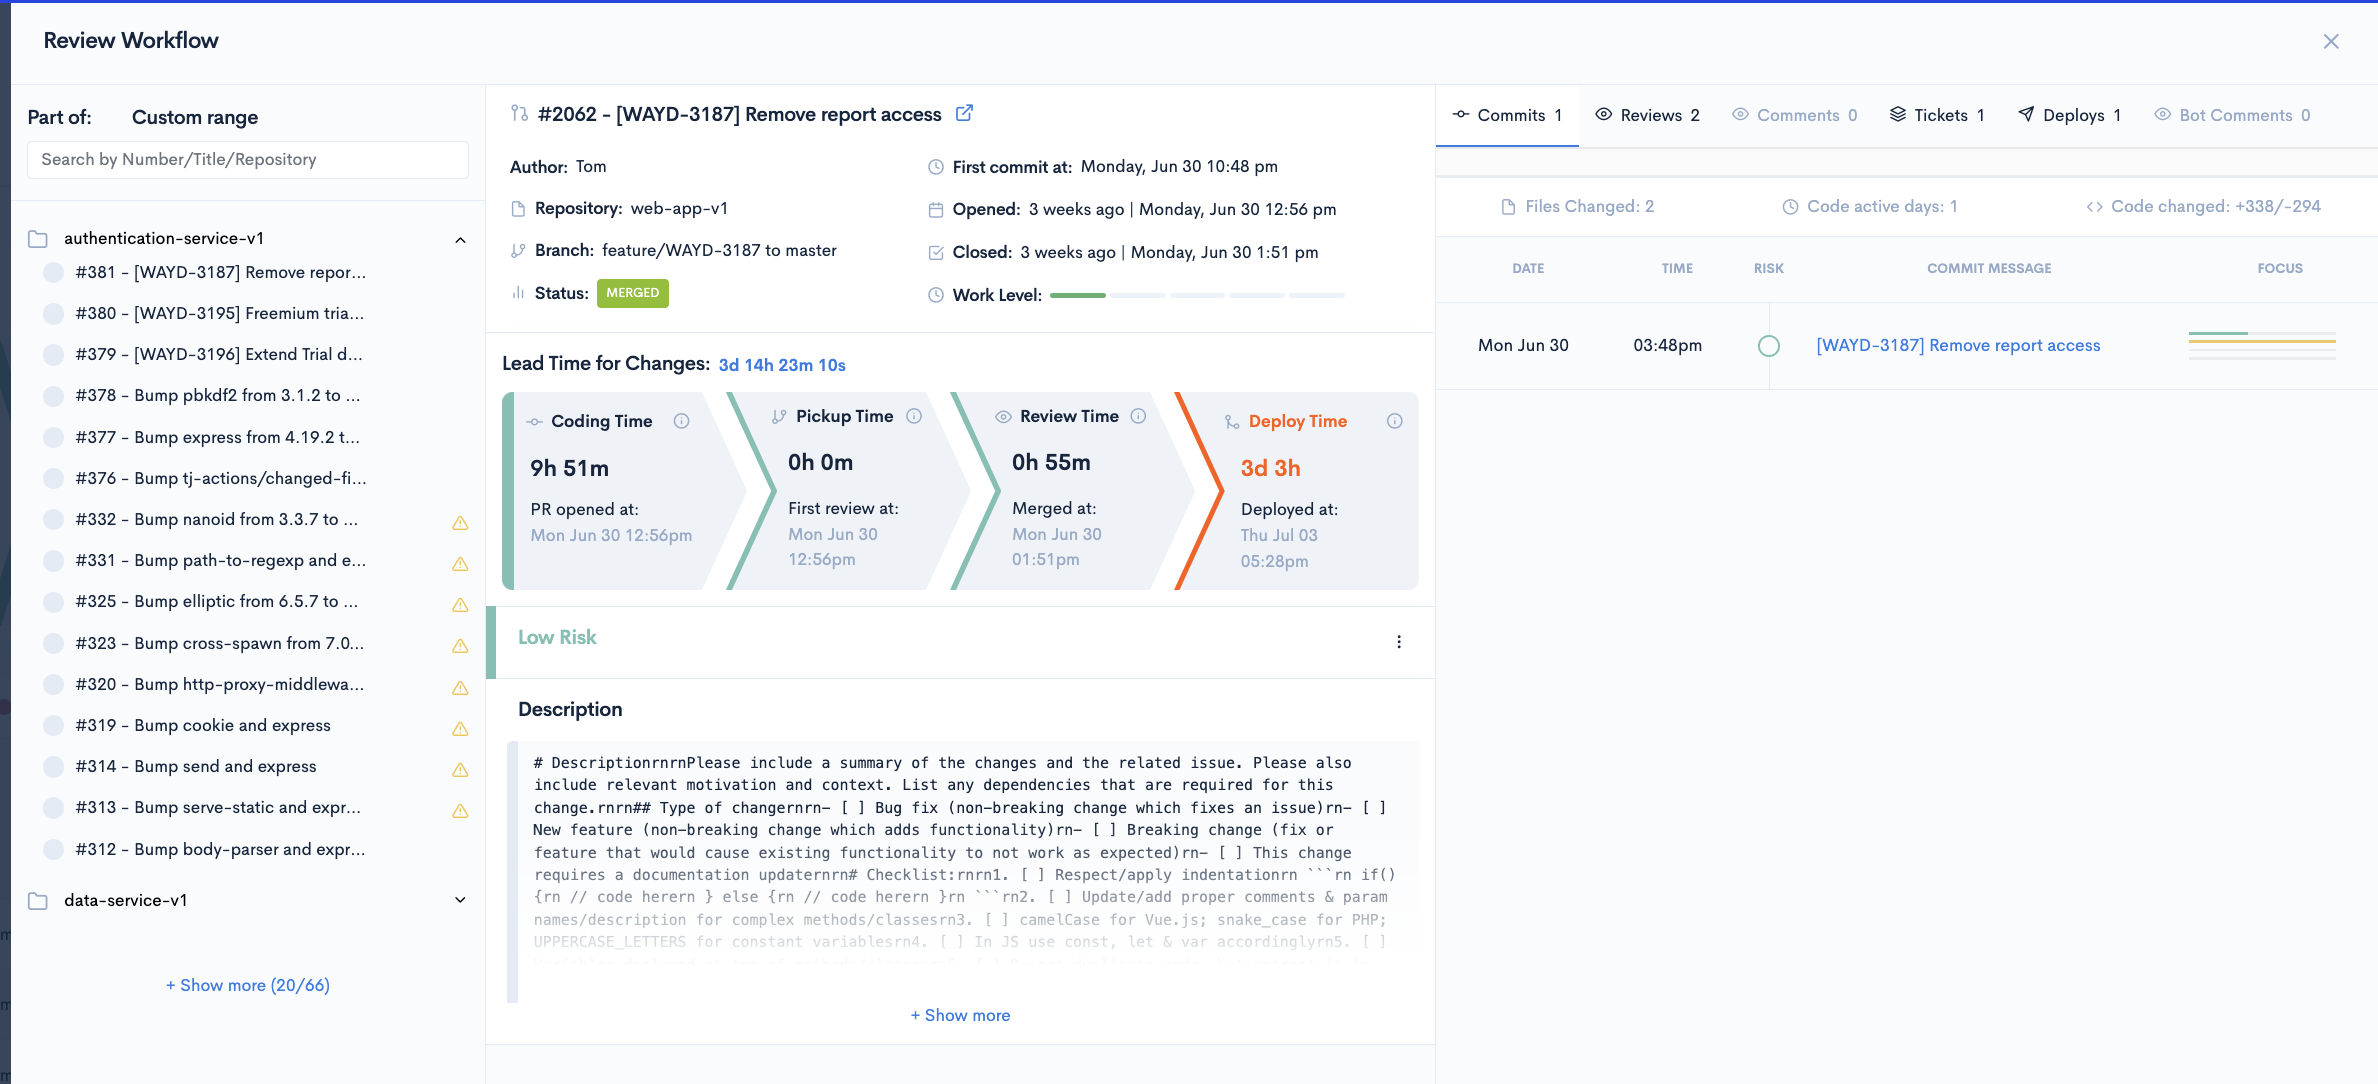Select the radio circle for PR #378

click(x=54, y=395)
